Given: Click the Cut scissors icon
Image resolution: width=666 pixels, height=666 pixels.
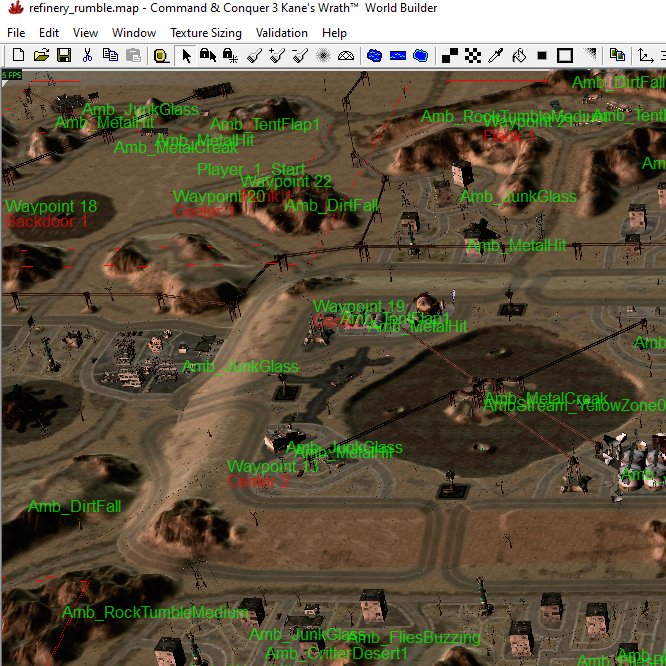Looking at the screenshot, I should 87,55.
